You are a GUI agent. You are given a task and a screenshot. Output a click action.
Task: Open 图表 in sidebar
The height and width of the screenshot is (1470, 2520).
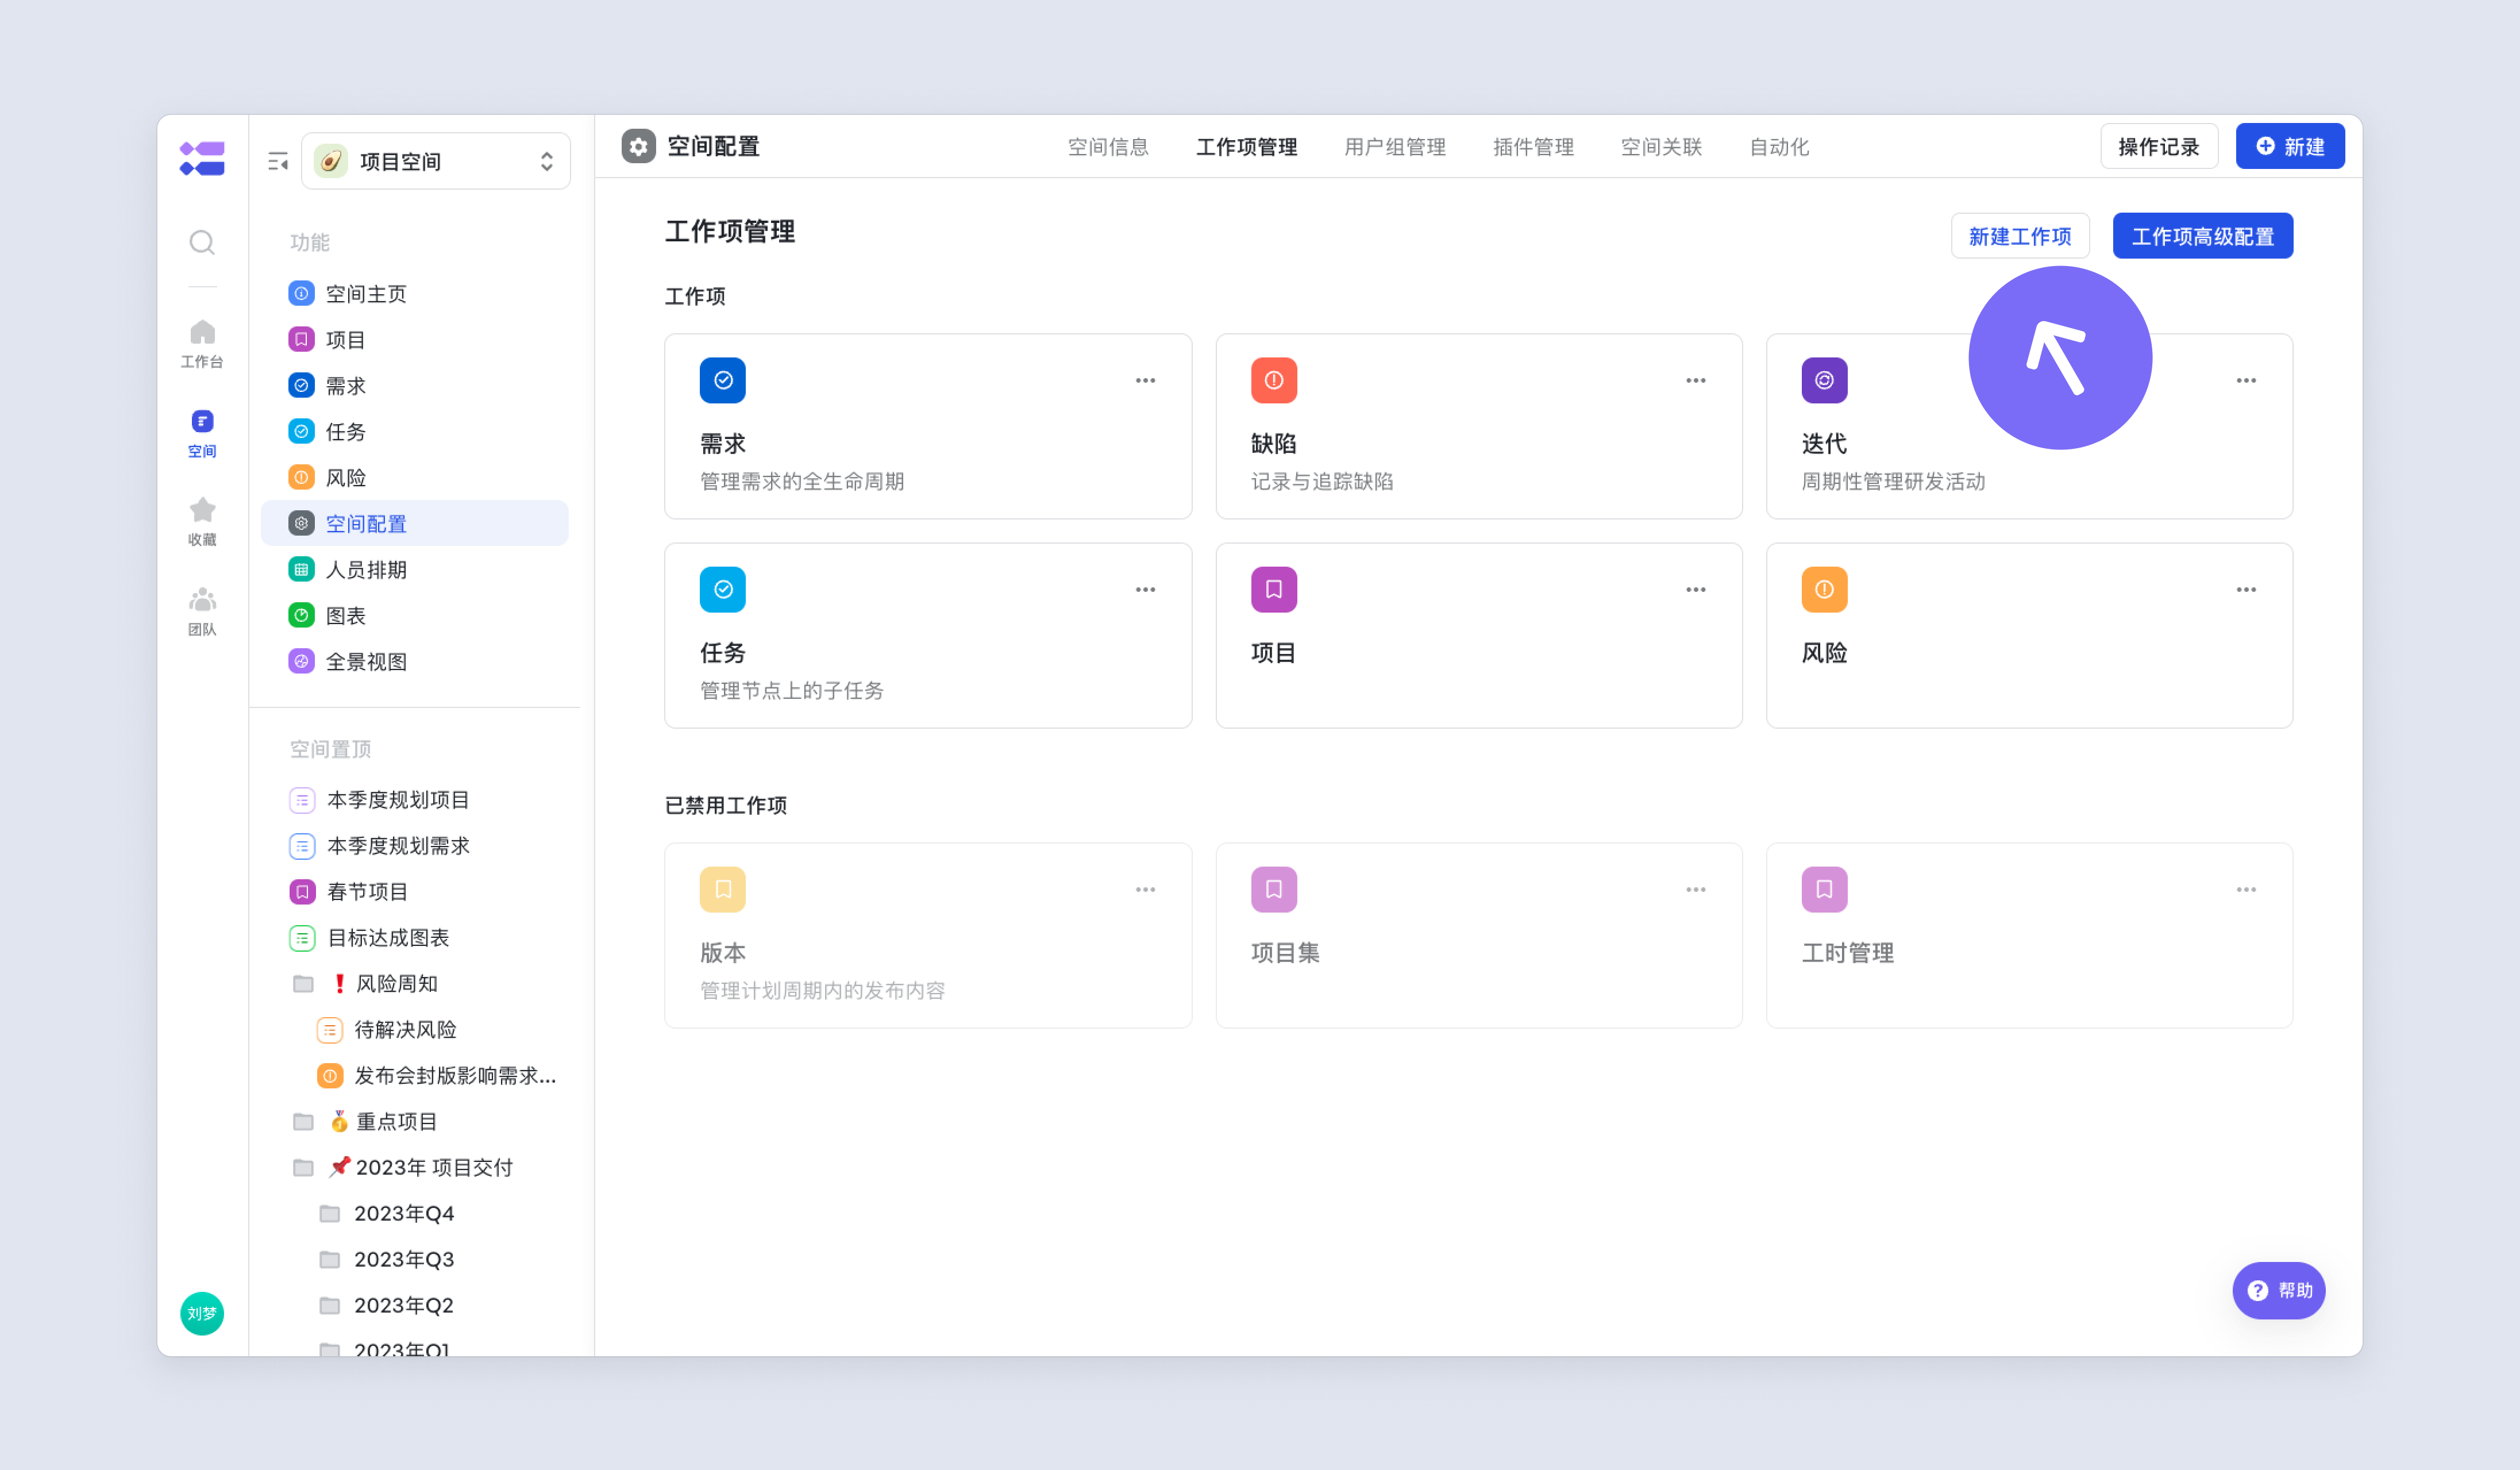(415, 615)
